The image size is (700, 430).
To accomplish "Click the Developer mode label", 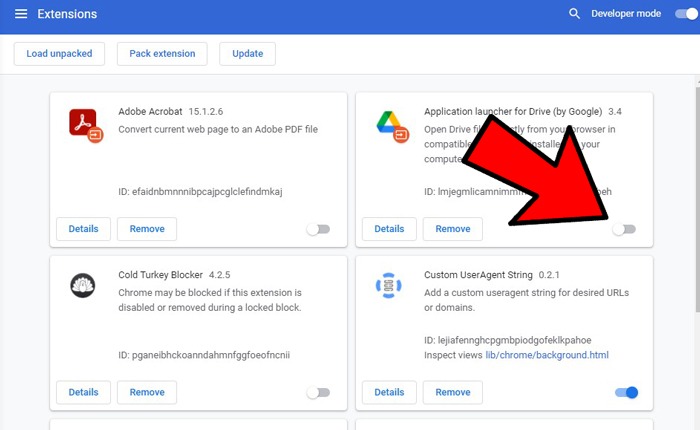I will pyautogui.click(x=626, y=14).
